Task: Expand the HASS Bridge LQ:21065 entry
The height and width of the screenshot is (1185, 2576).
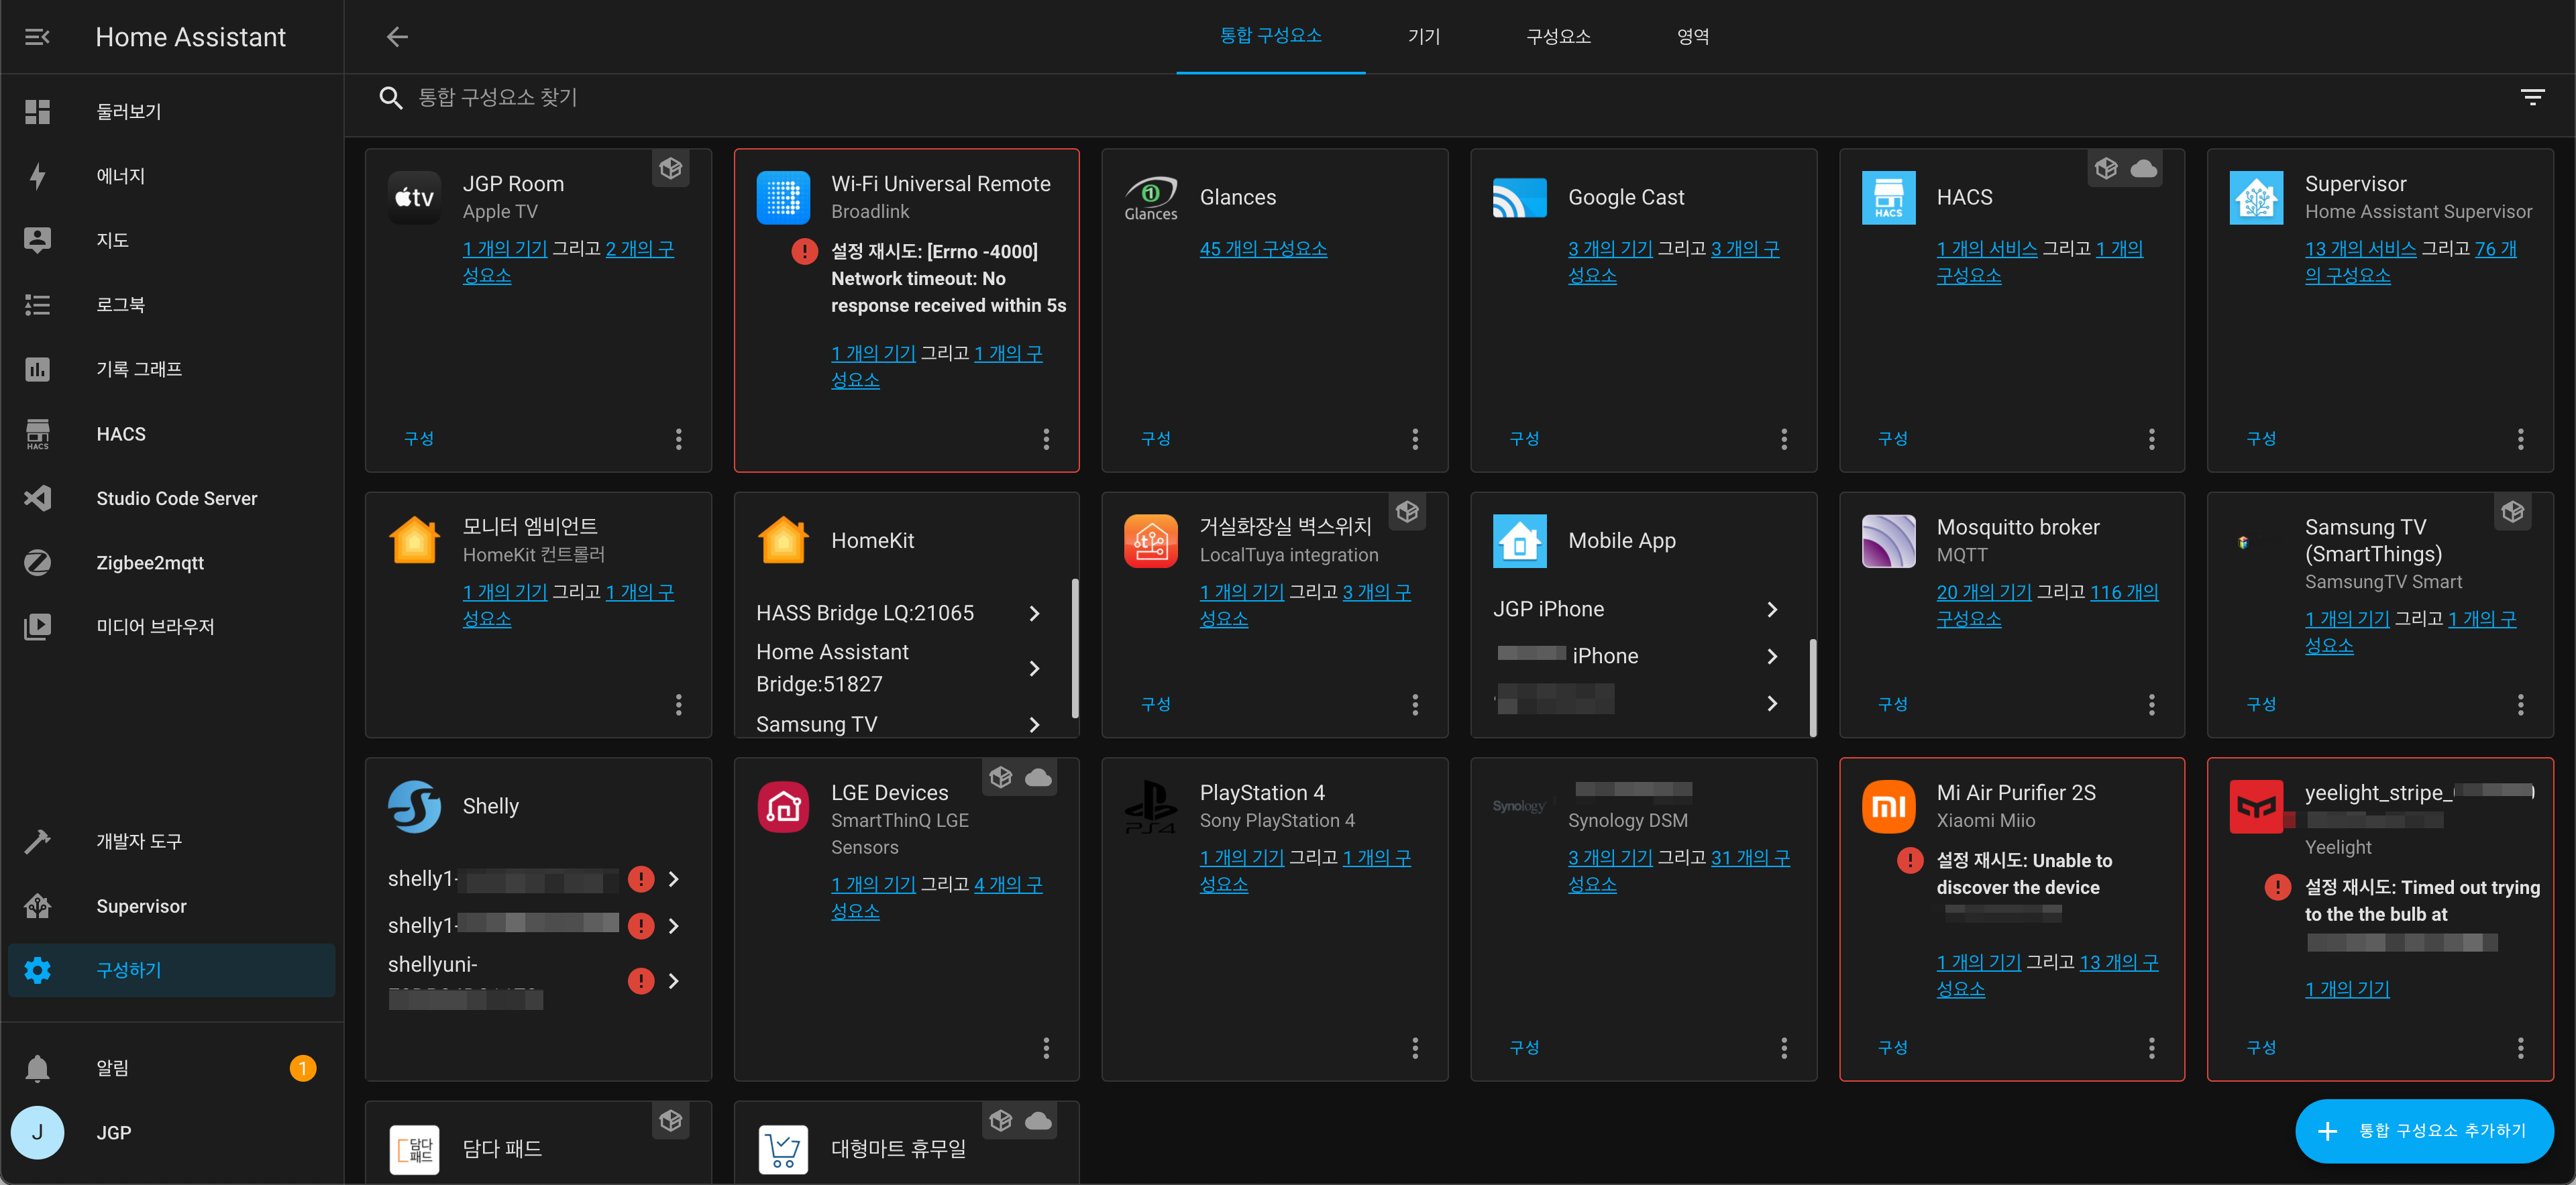Action: pyautogui.click(x=1034, y=613)
